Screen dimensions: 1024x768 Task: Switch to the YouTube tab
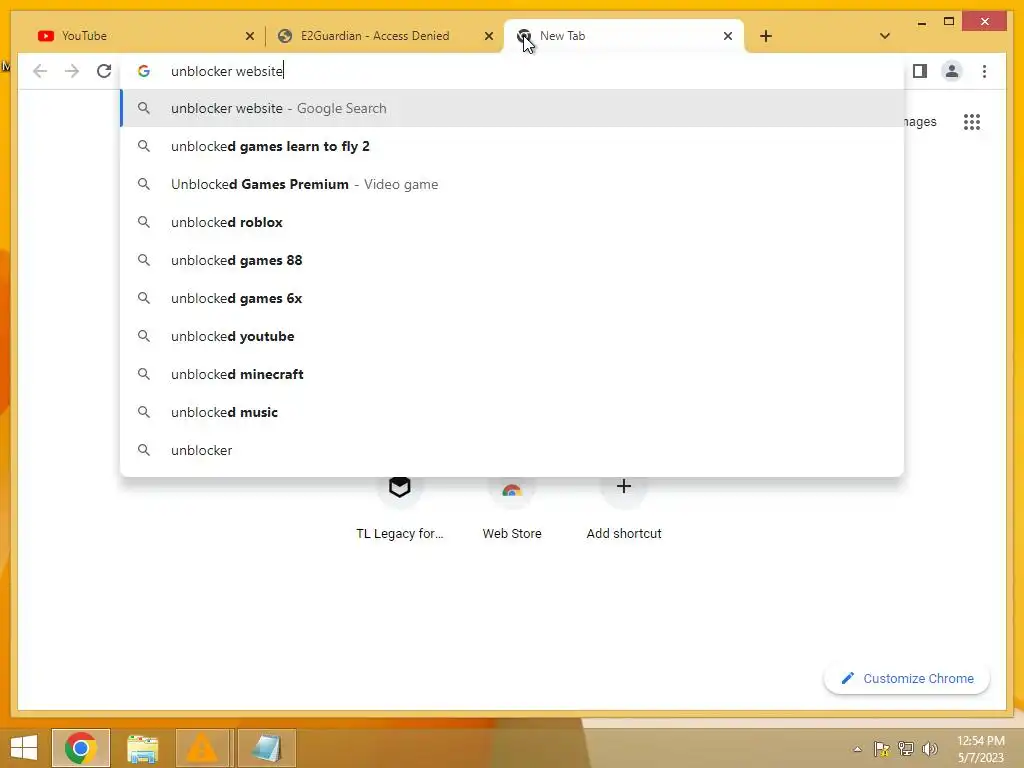click(x=146, y=36)
